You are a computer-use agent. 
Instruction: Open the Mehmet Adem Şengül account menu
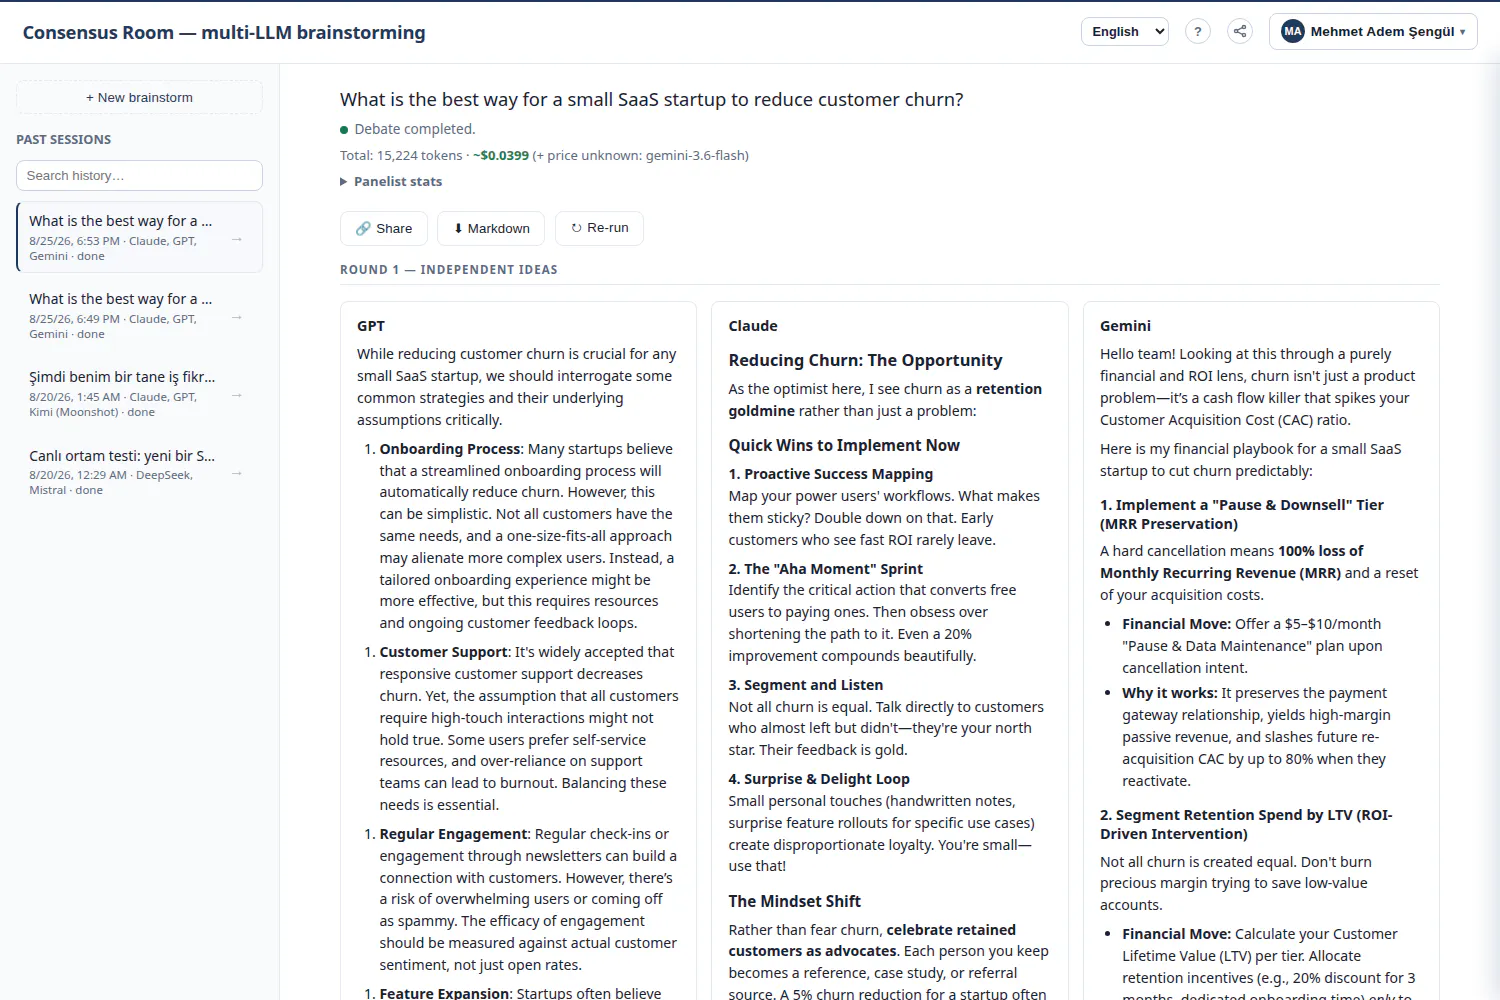(1373, 31)
